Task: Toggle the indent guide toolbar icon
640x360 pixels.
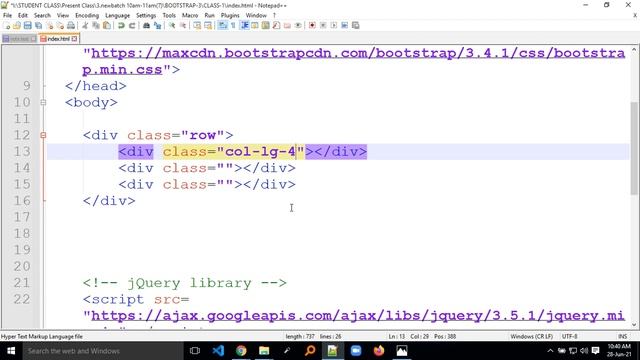Action: point(244,25)
